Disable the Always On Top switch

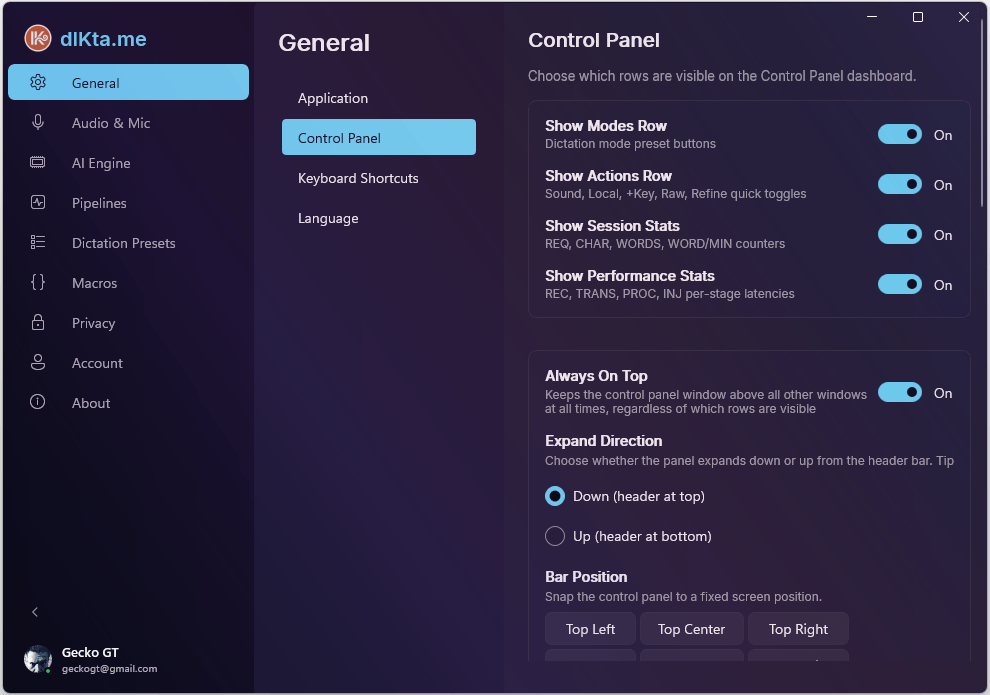tap(900, 392)
